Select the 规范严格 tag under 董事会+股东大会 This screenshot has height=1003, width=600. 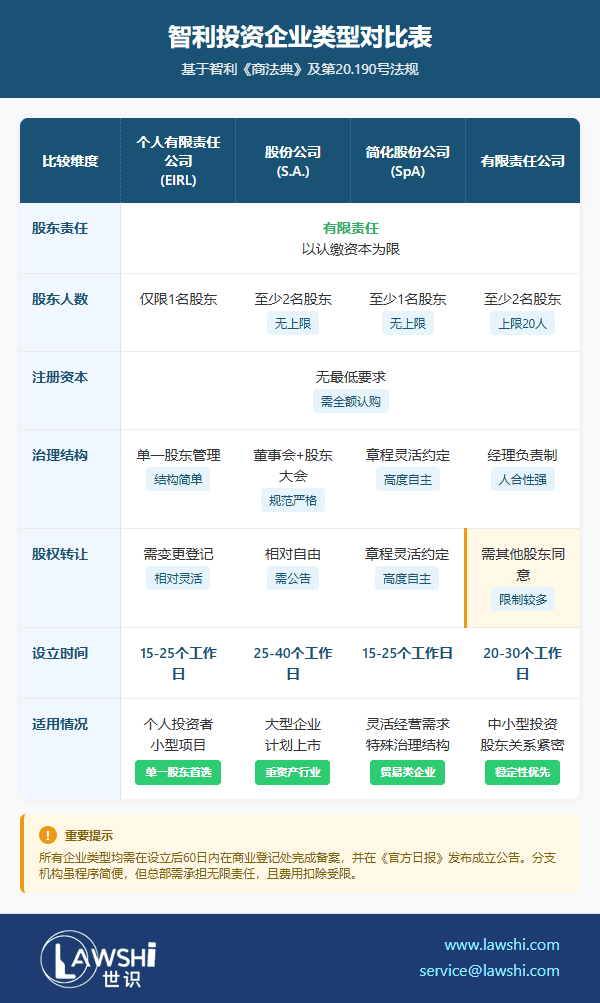click(292, 500)
